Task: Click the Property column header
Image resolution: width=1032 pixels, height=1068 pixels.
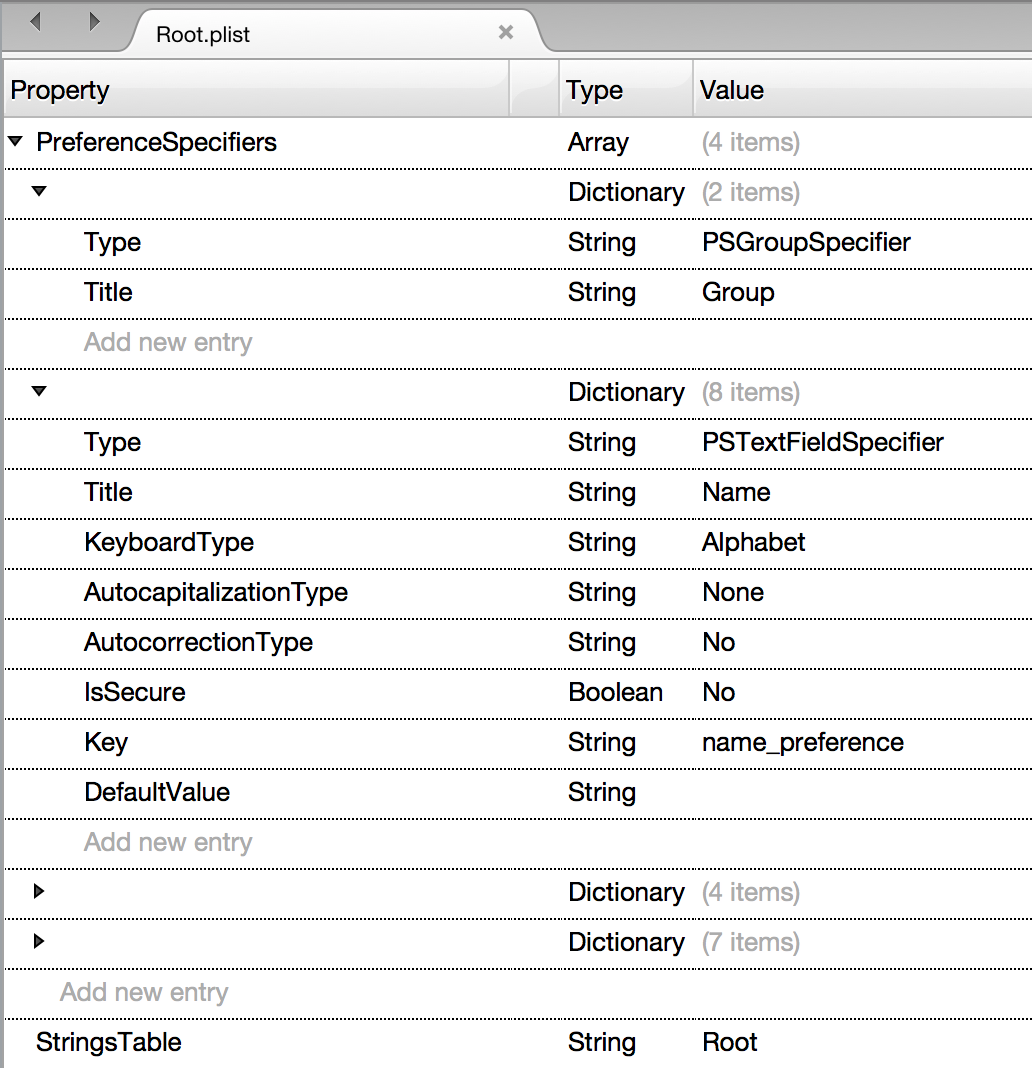Action: 257,89
